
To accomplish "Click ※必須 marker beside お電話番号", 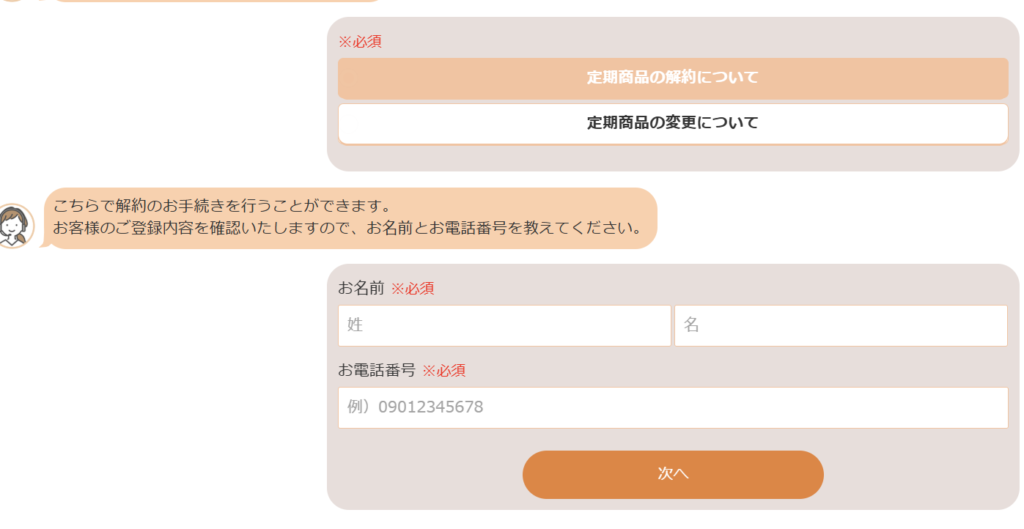I will click(443, 370).
